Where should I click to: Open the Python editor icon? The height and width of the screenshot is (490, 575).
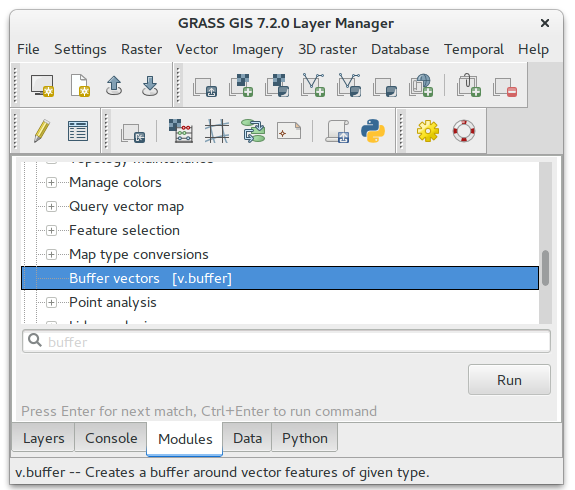373,131
